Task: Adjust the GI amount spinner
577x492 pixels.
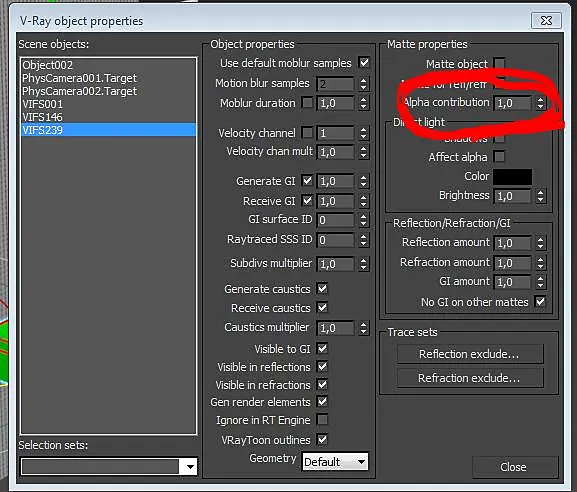Action: 540,282
